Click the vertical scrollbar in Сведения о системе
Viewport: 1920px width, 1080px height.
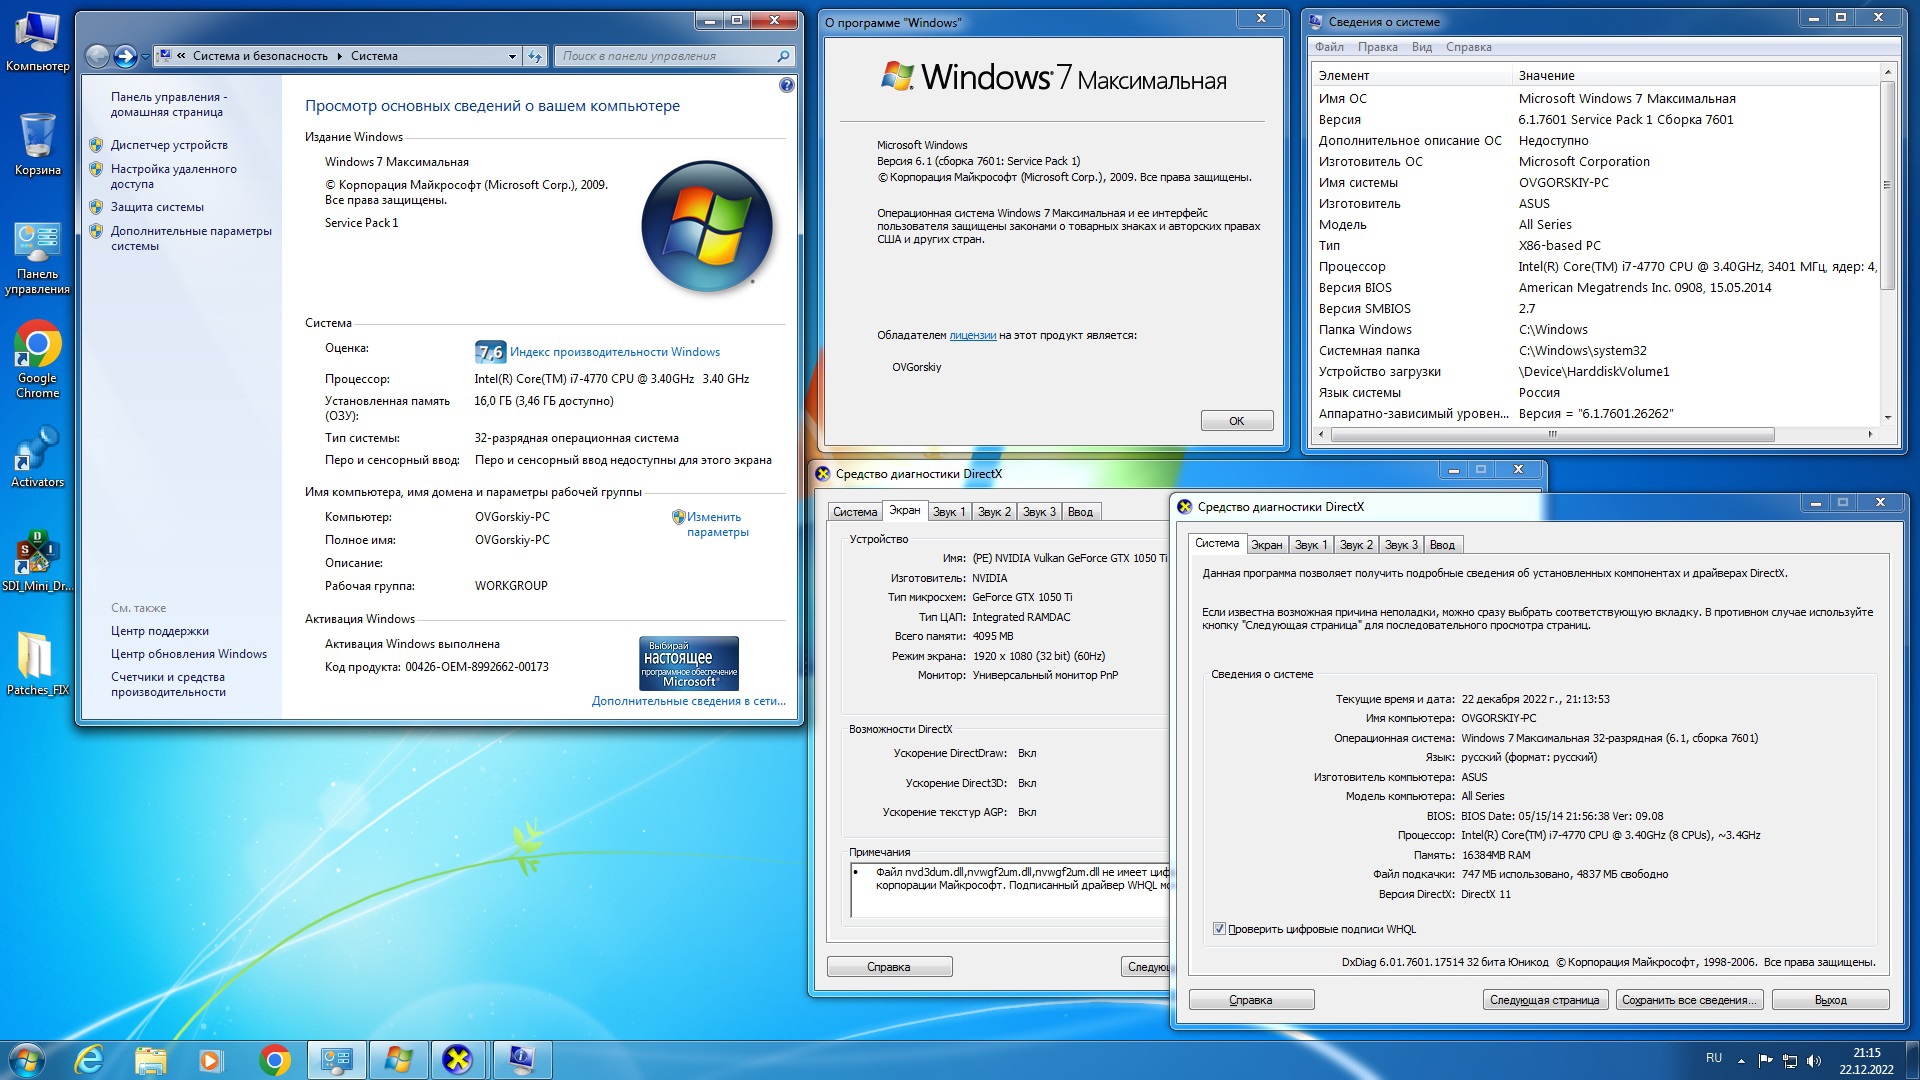1887,185
